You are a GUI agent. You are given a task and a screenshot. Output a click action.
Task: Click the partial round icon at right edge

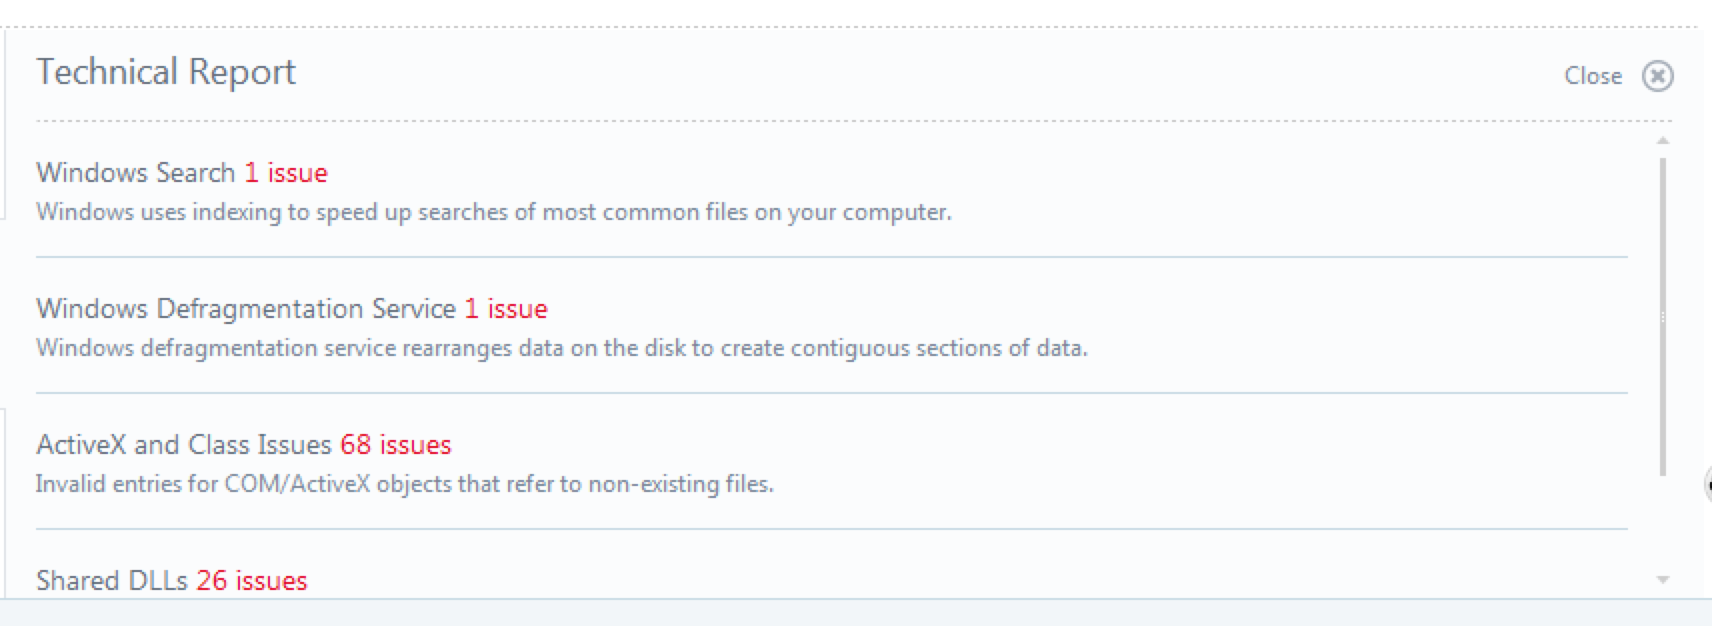[1707, 485]
